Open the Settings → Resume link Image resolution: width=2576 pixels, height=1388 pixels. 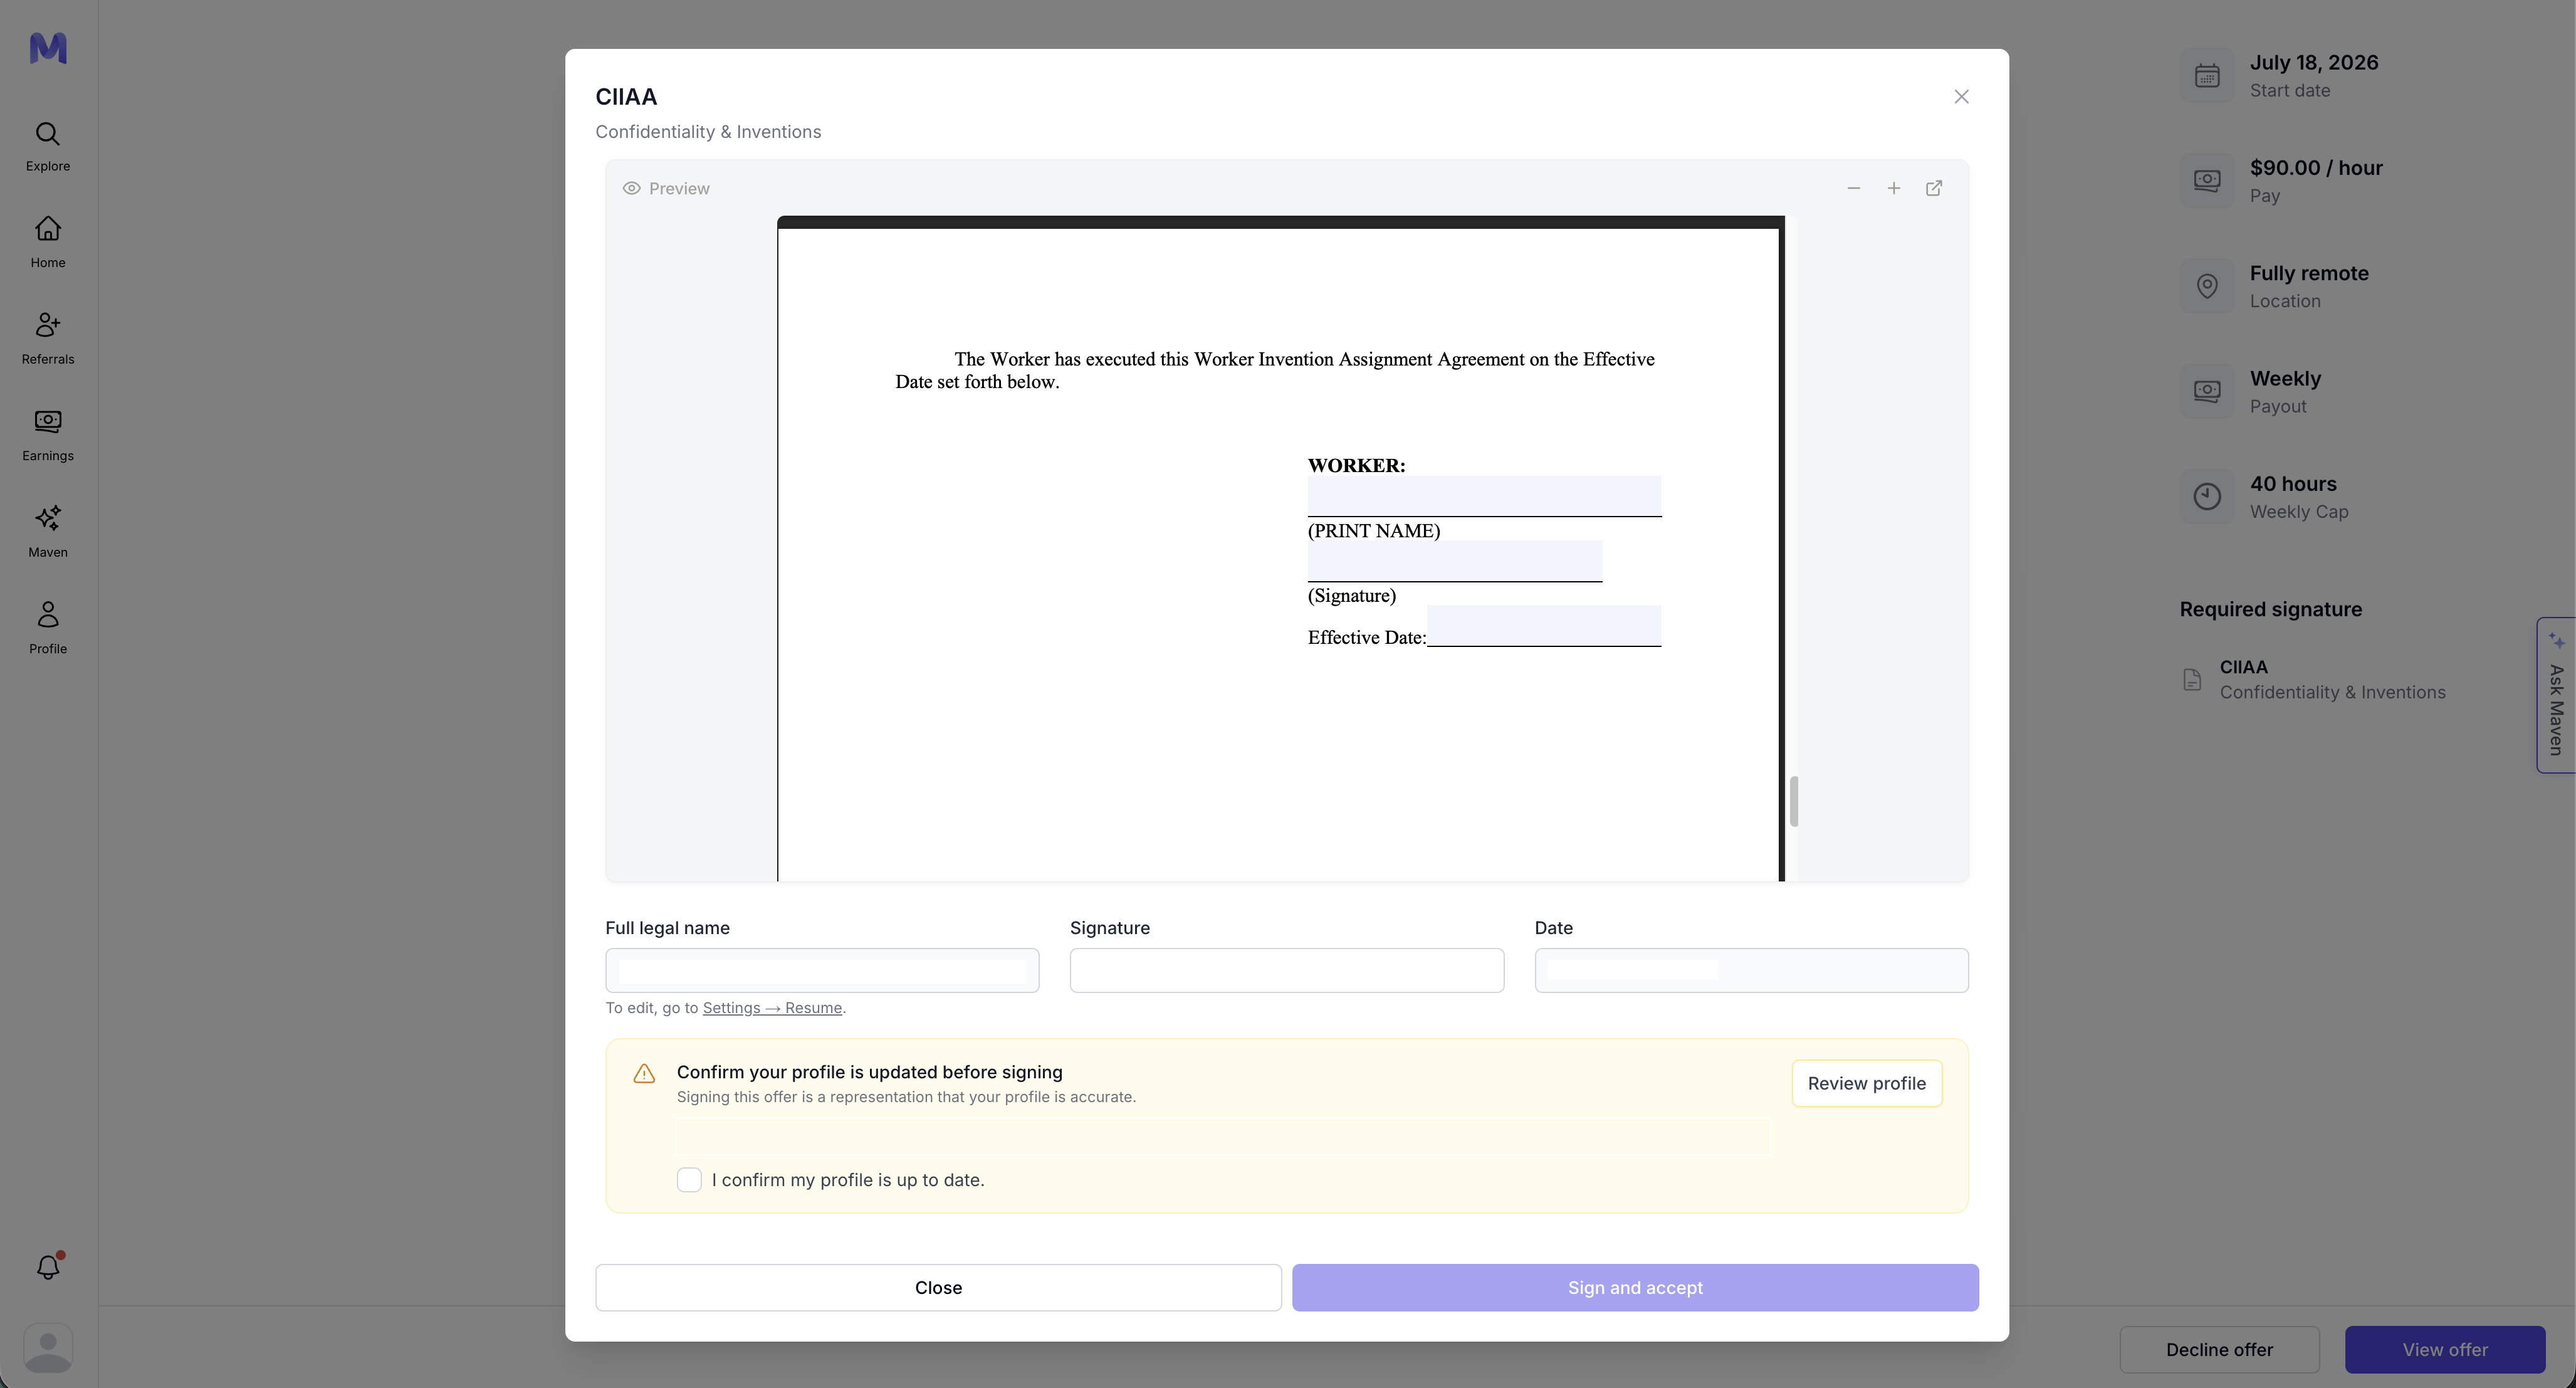pos(772,1008)
